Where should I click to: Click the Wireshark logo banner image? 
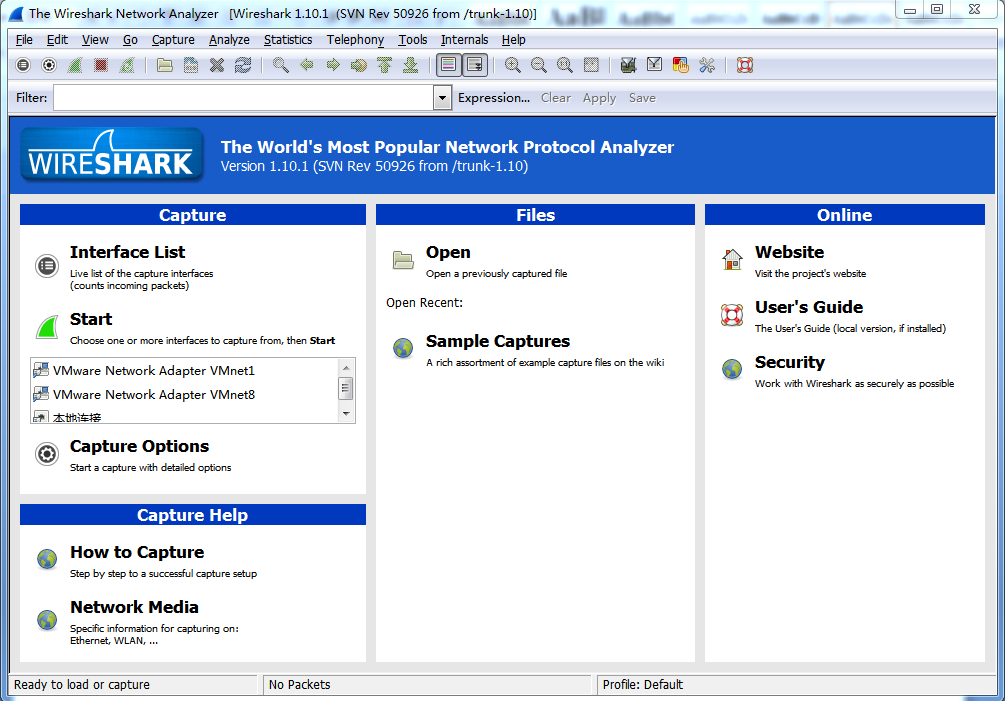click(x=112, y=155)
